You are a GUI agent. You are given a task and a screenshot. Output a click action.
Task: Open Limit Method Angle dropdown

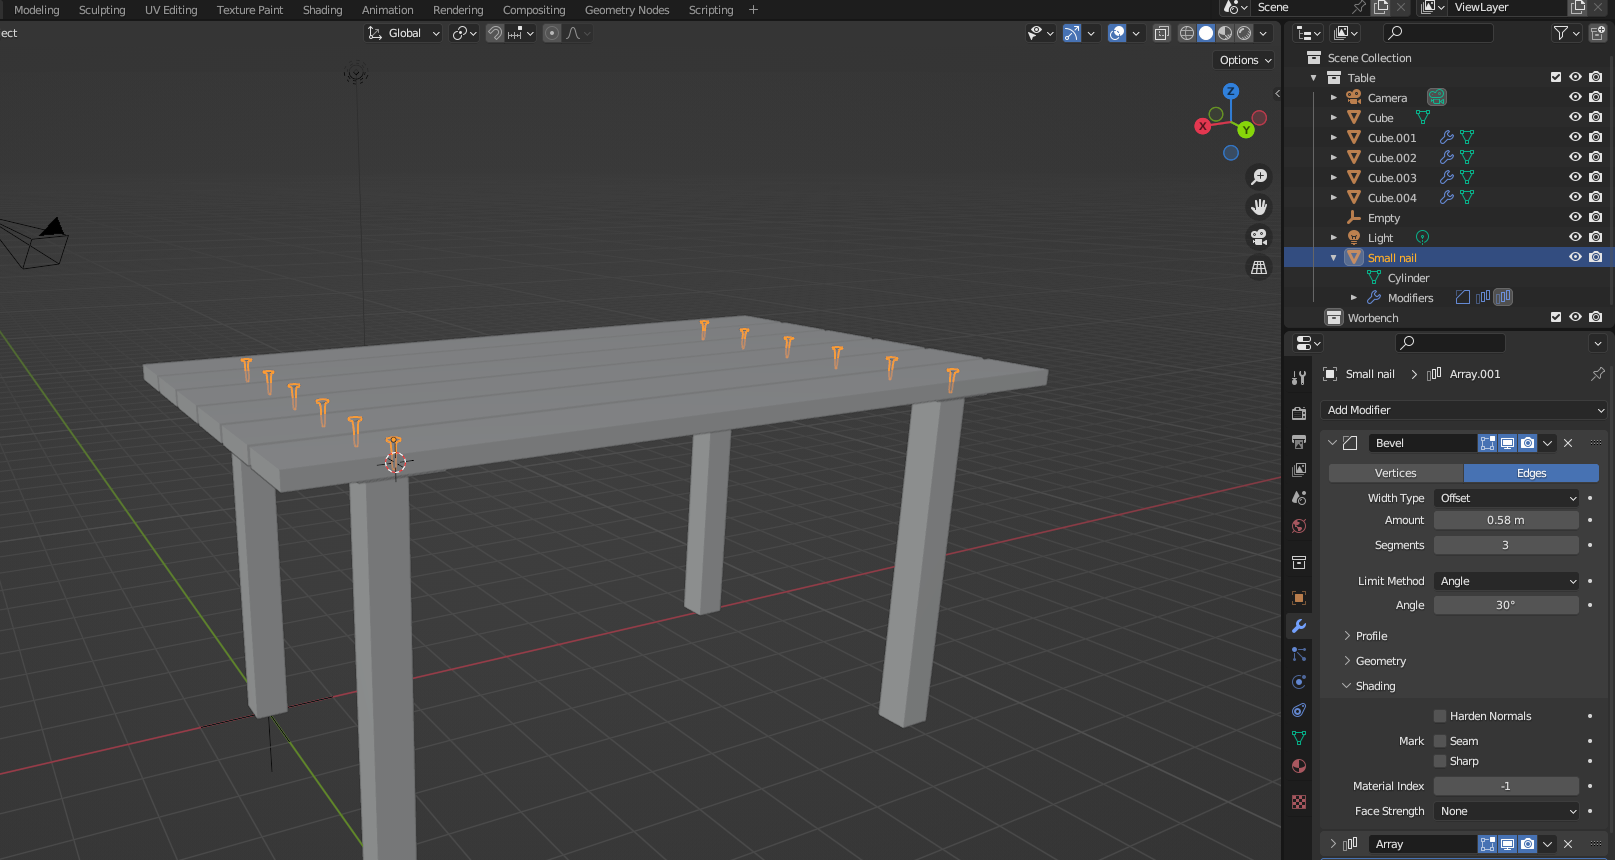point(1506,581)
